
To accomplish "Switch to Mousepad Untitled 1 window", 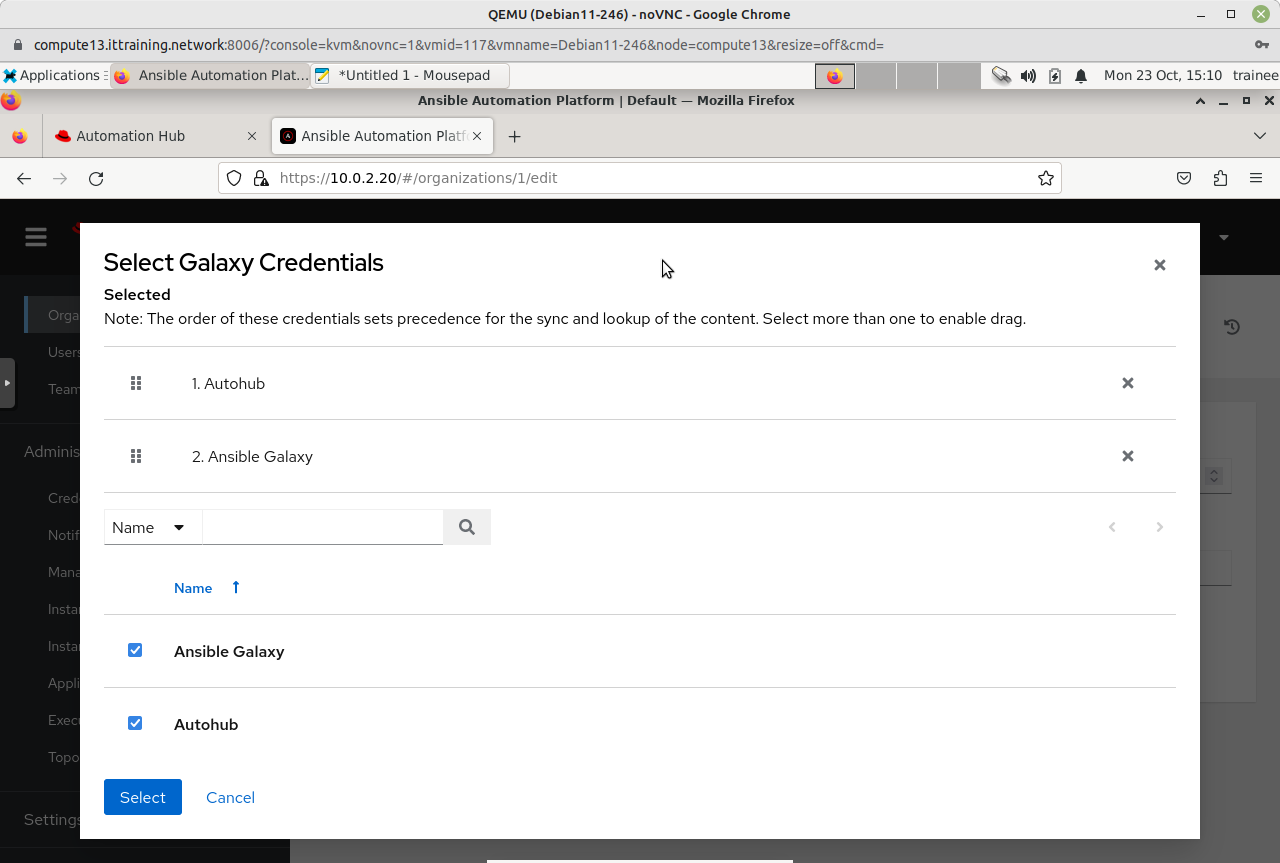I will pyautogui.click(x=409, y=75).
